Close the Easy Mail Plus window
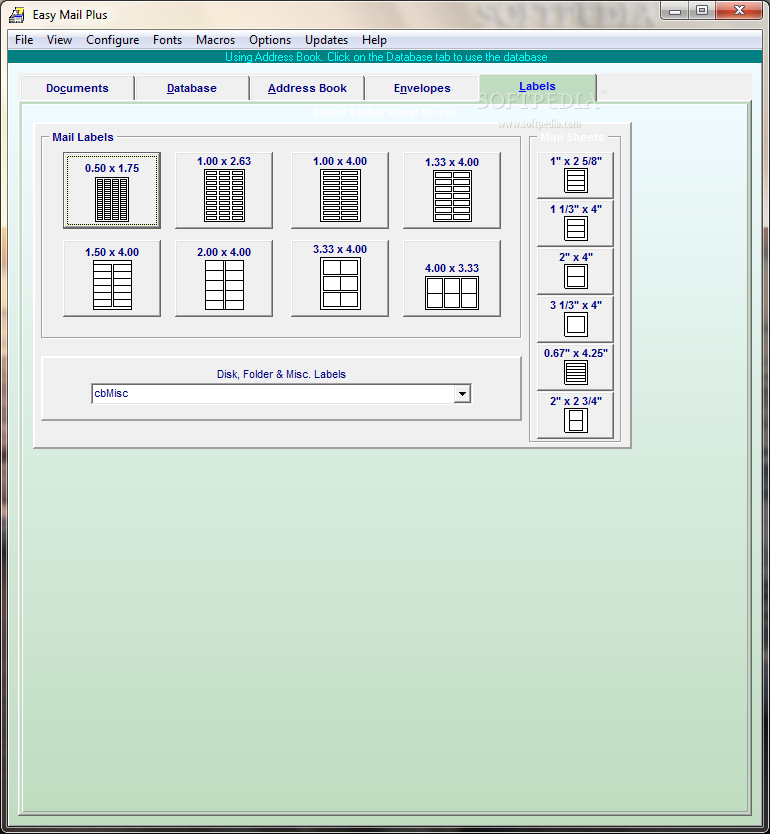This screenshot has height=834, width=770. point(739,11)
